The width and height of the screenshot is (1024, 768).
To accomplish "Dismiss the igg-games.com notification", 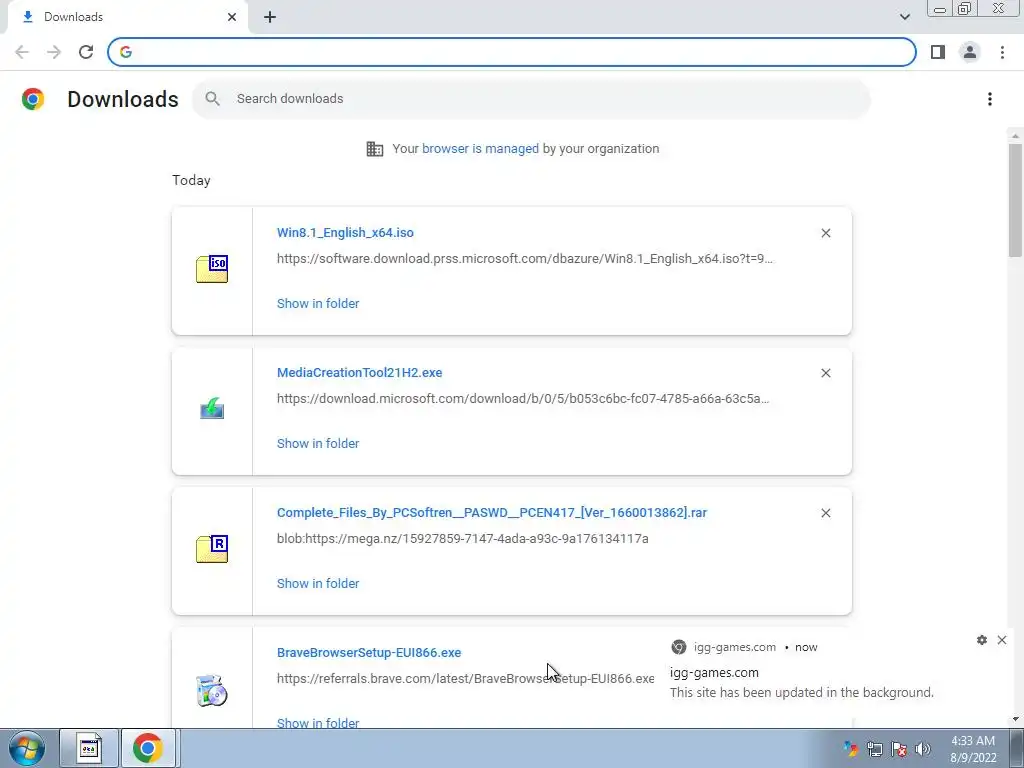I will point(1002,640).
